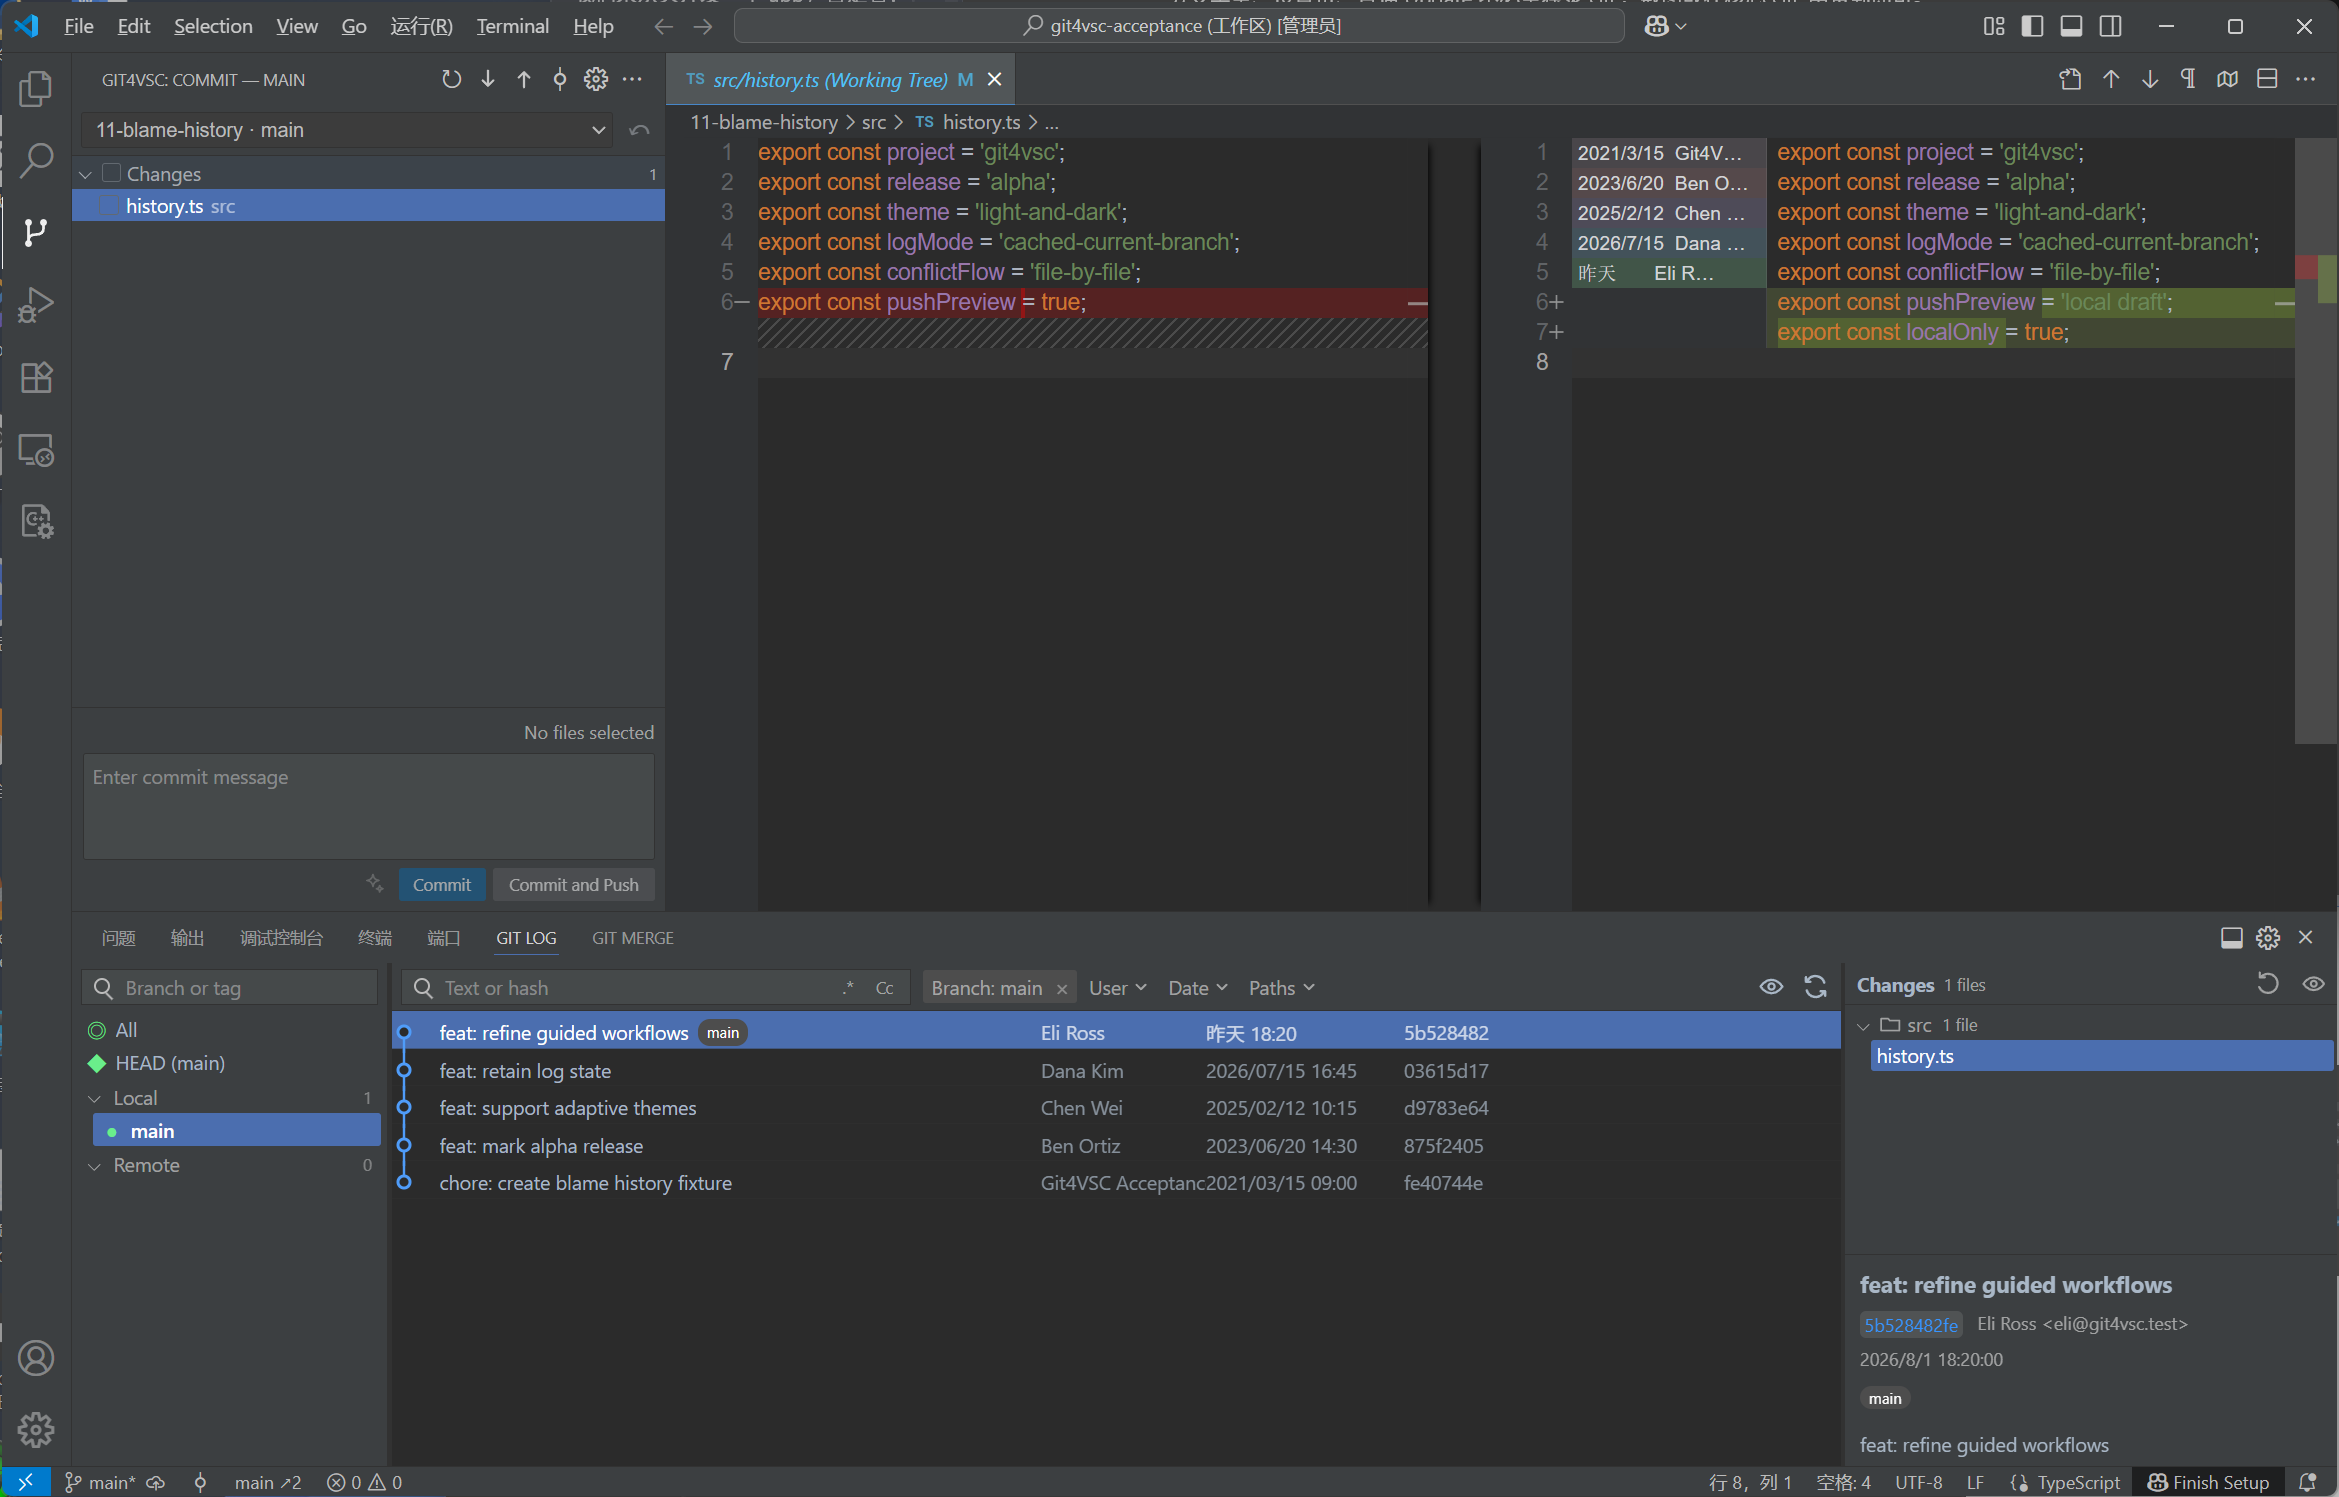Open file from diff editor toolbar

click(2071, 79)
